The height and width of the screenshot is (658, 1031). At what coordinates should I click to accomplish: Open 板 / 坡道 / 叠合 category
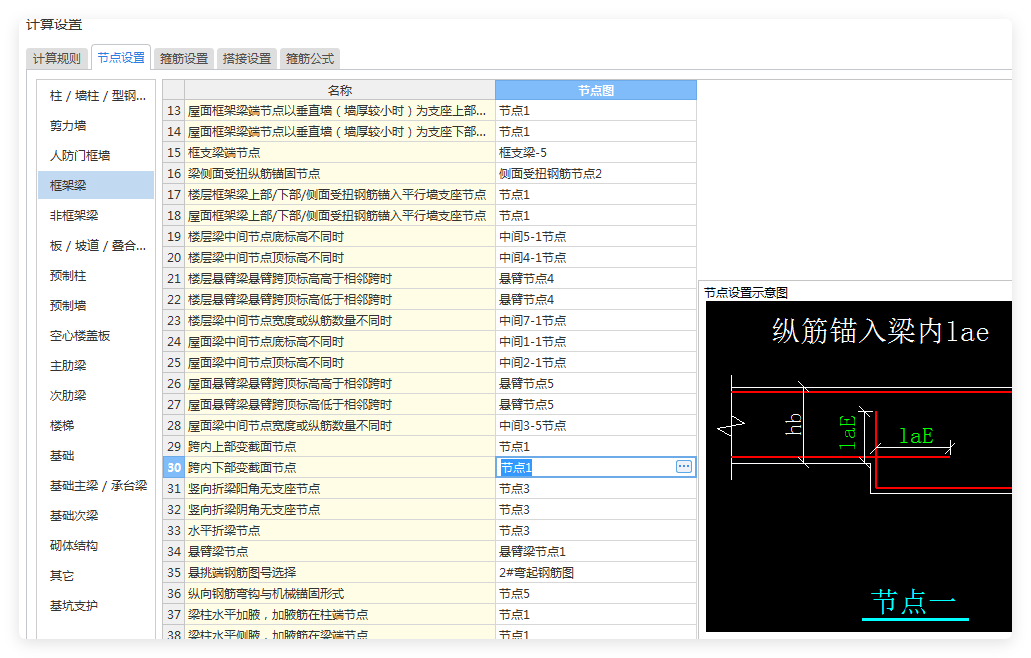[x=96, y=246]
